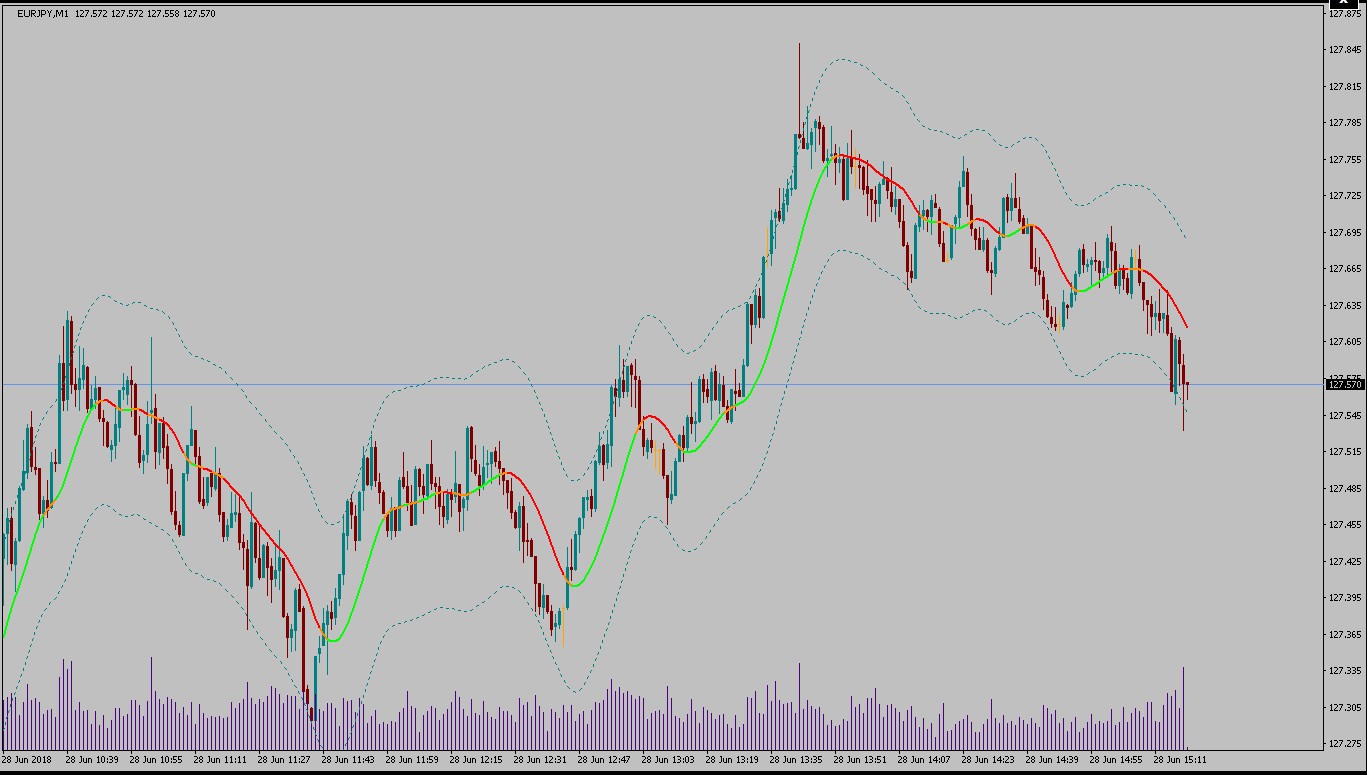Screen dimensions: 1367x775
Task: Click the 28 Jun 14:07 time label
Action: click(924, 760)
